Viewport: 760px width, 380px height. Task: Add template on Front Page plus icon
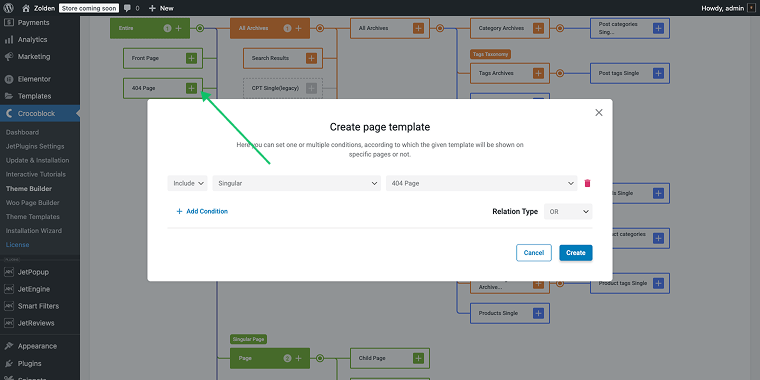[x=191, y=58]
